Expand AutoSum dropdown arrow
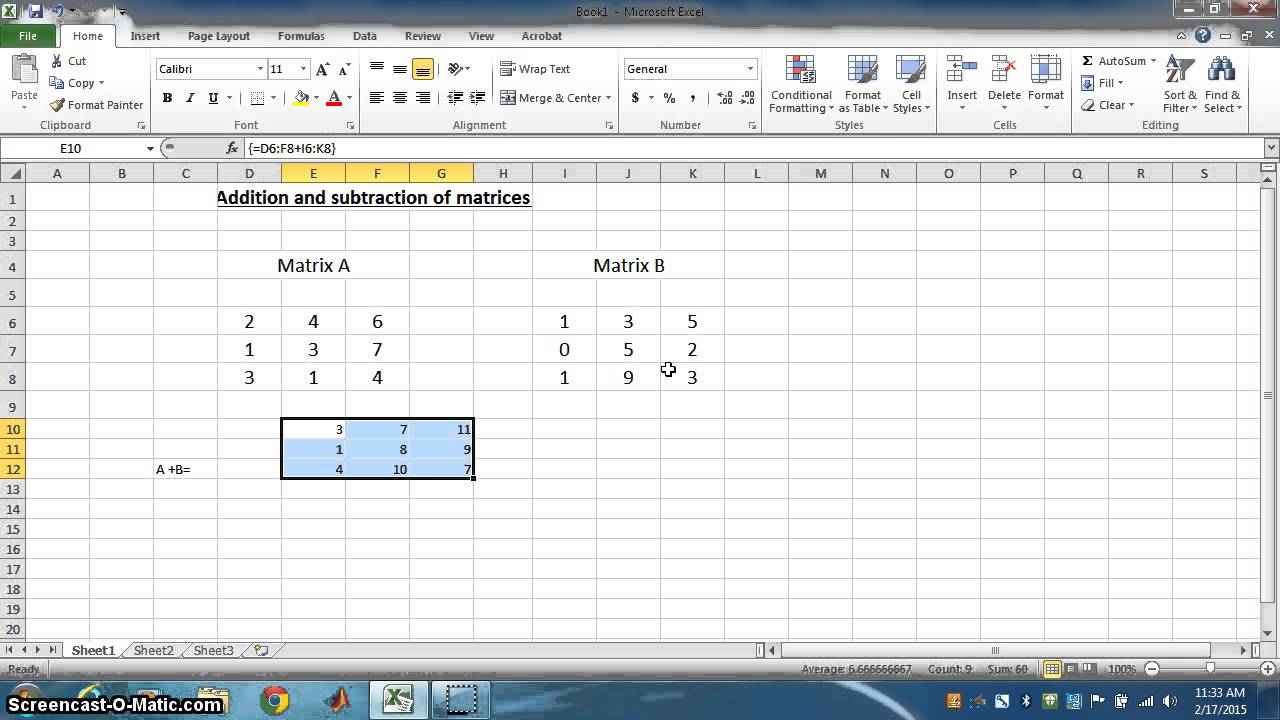This screenshot has height=720, width=1280. pyautogui.click(x=1153, y=61)
